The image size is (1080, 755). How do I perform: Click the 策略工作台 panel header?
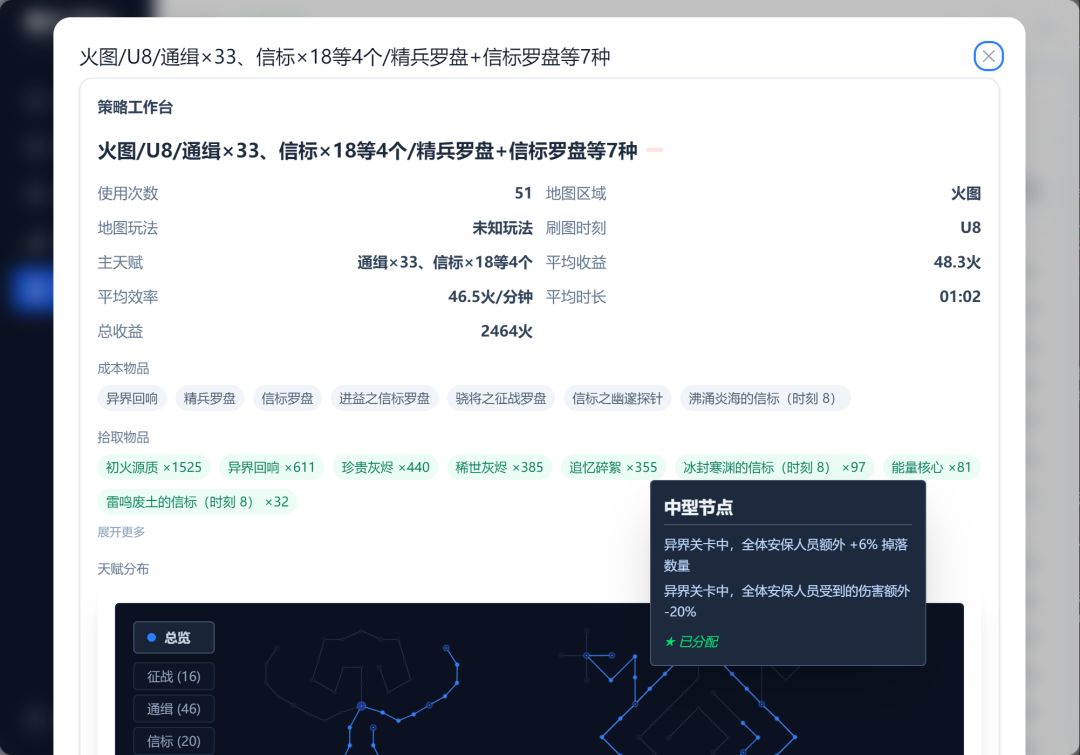(135, 107)
